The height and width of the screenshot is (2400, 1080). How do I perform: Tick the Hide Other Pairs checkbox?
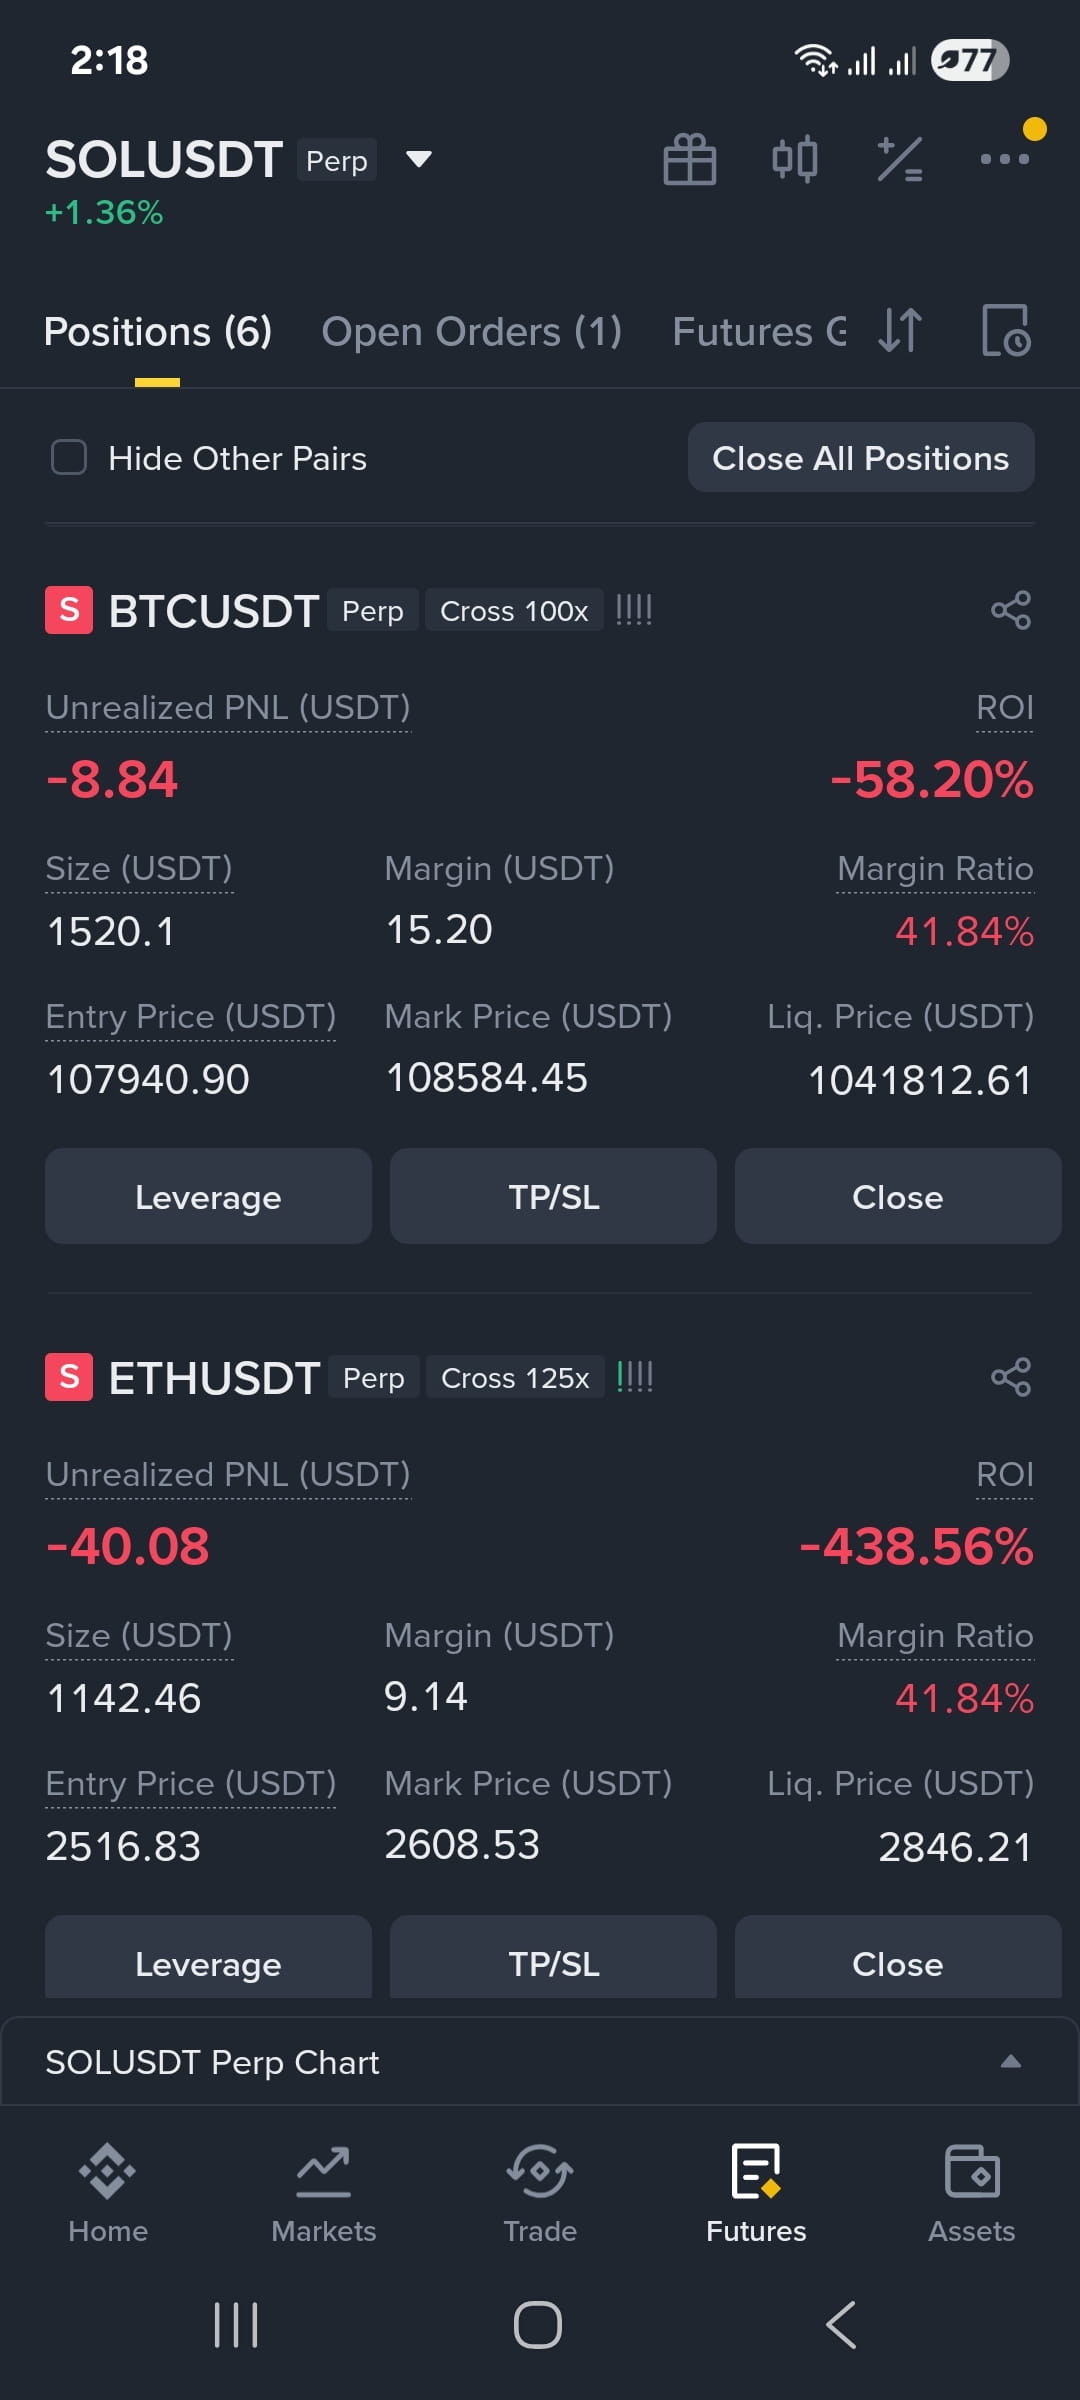(69, 458)
